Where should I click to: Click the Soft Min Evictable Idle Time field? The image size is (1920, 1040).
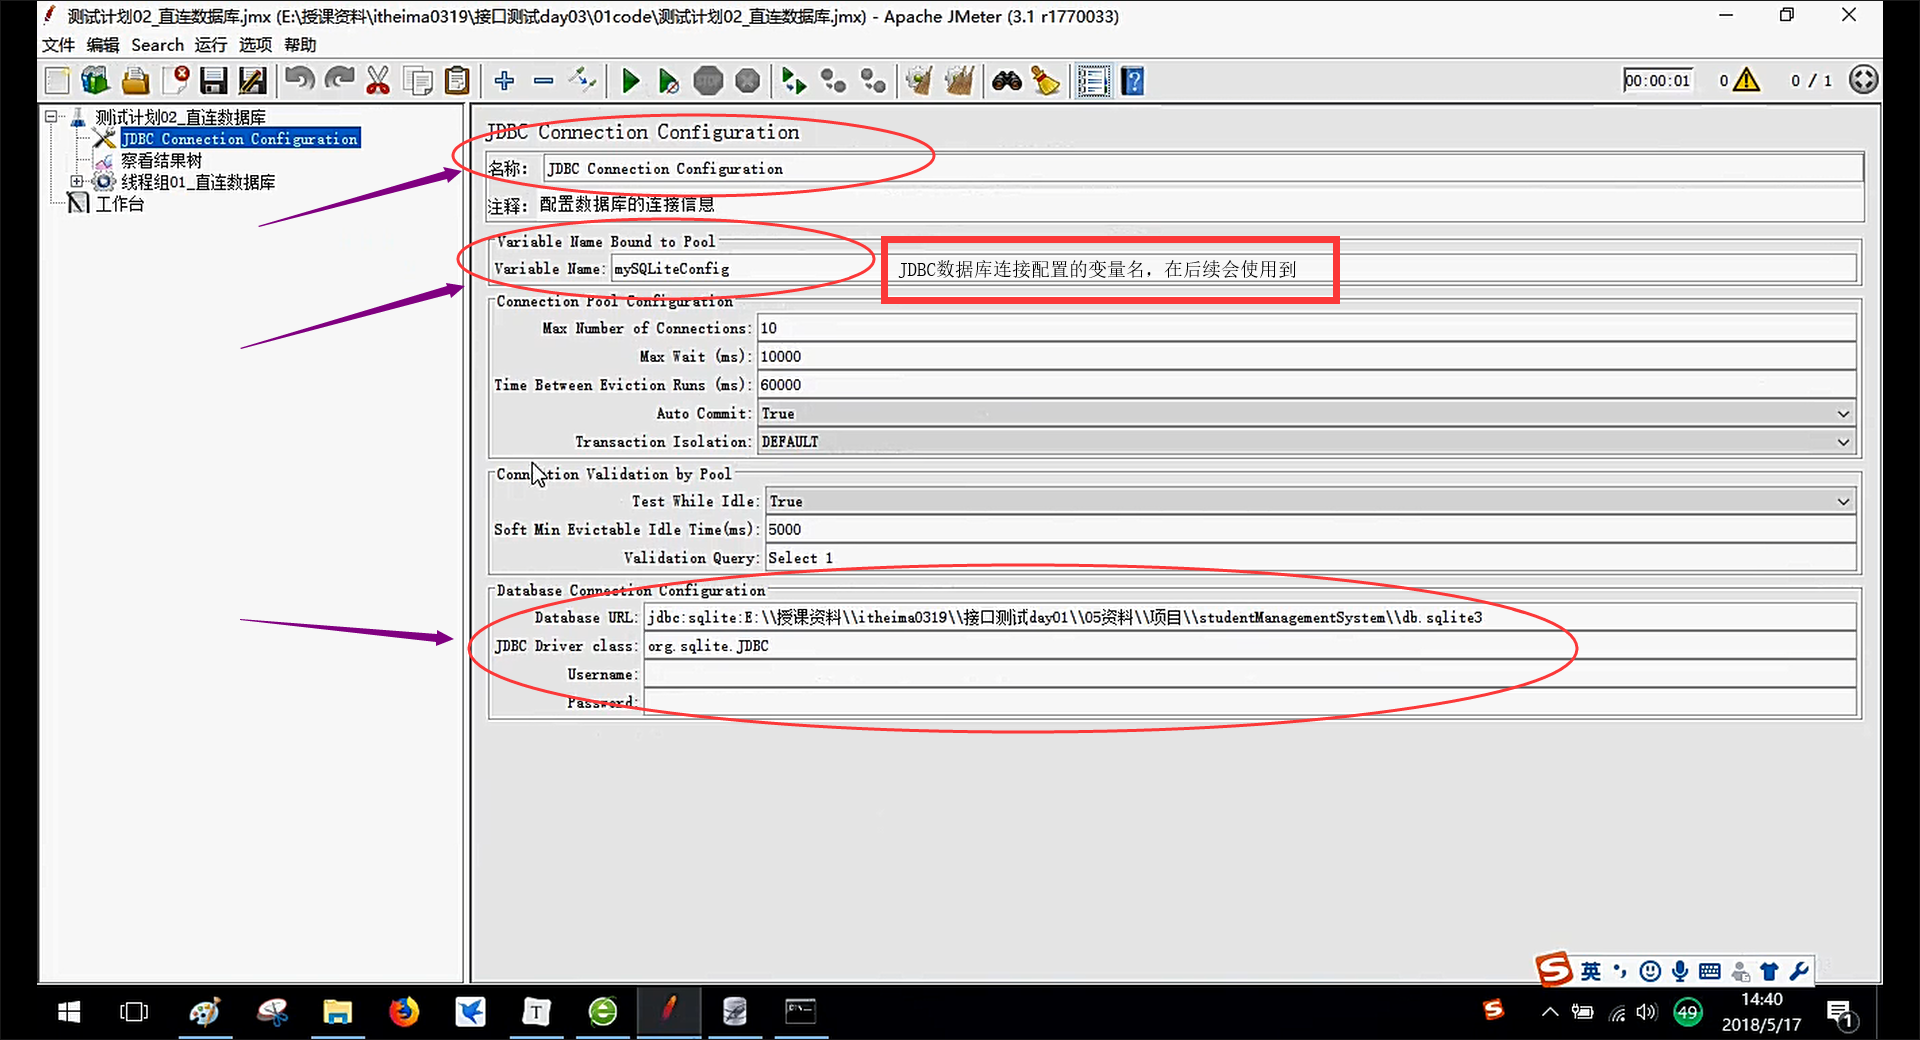tap(1311, 529)
